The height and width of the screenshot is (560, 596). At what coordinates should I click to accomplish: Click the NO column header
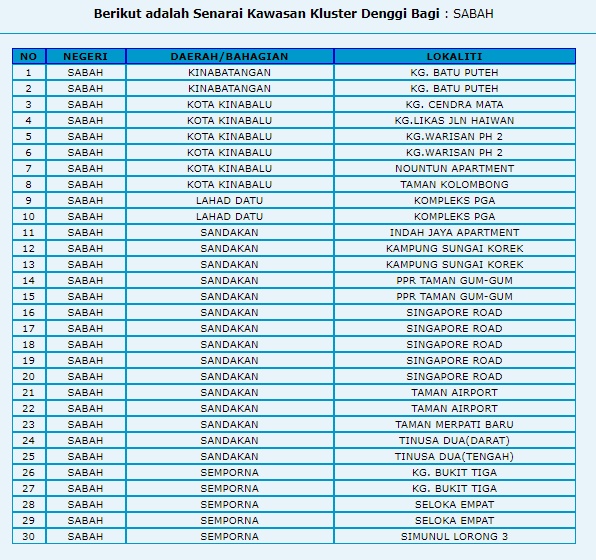pos(29,56)
